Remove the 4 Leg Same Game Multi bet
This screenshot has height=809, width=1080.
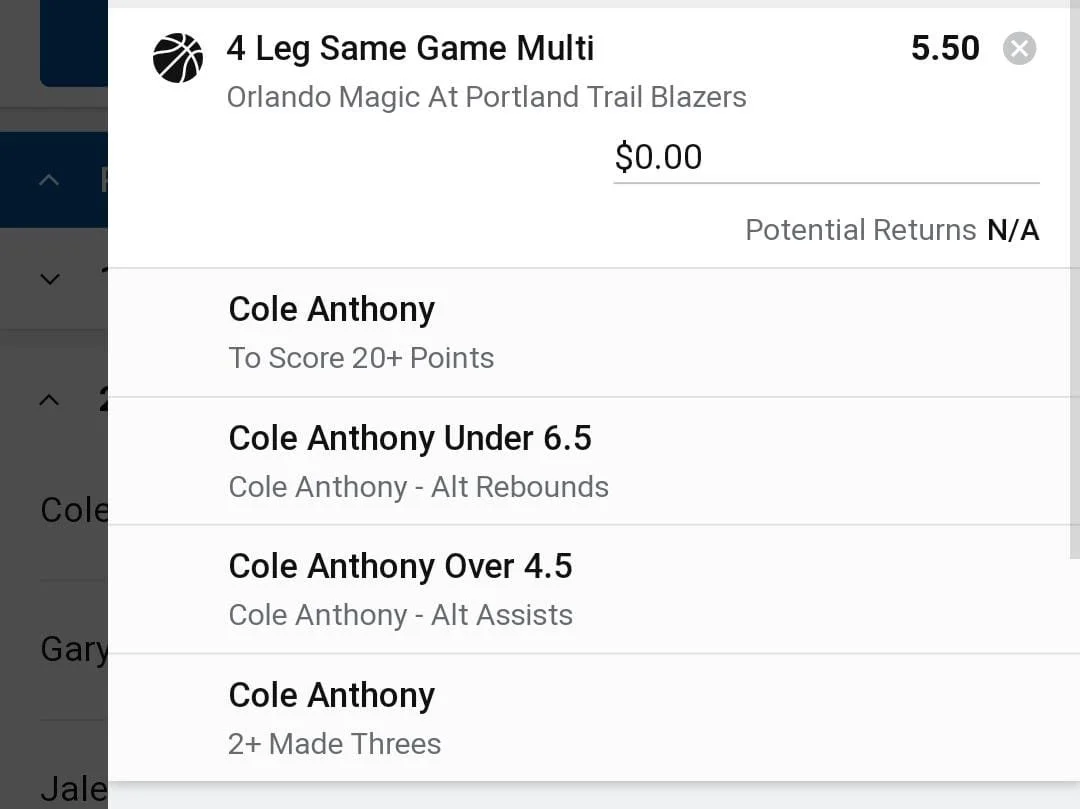click(x=1019, y=49)
